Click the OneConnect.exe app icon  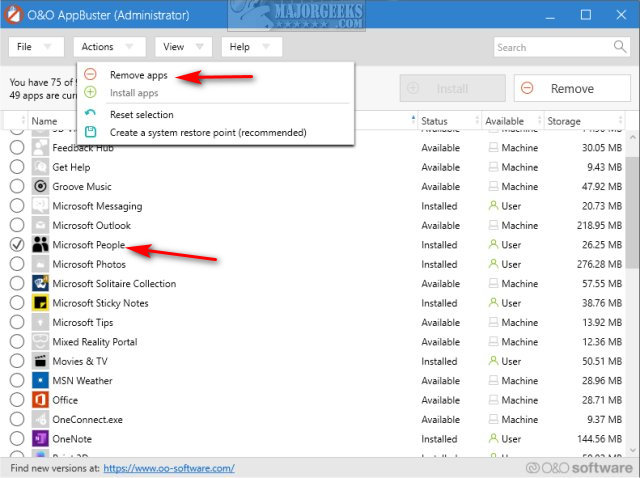click(40, 419)
